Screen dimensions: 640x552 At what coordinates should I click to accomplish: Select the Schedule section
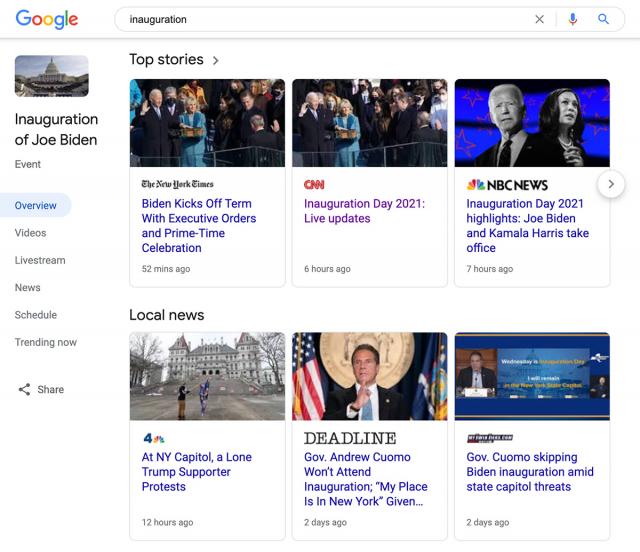tap(36, 315)
